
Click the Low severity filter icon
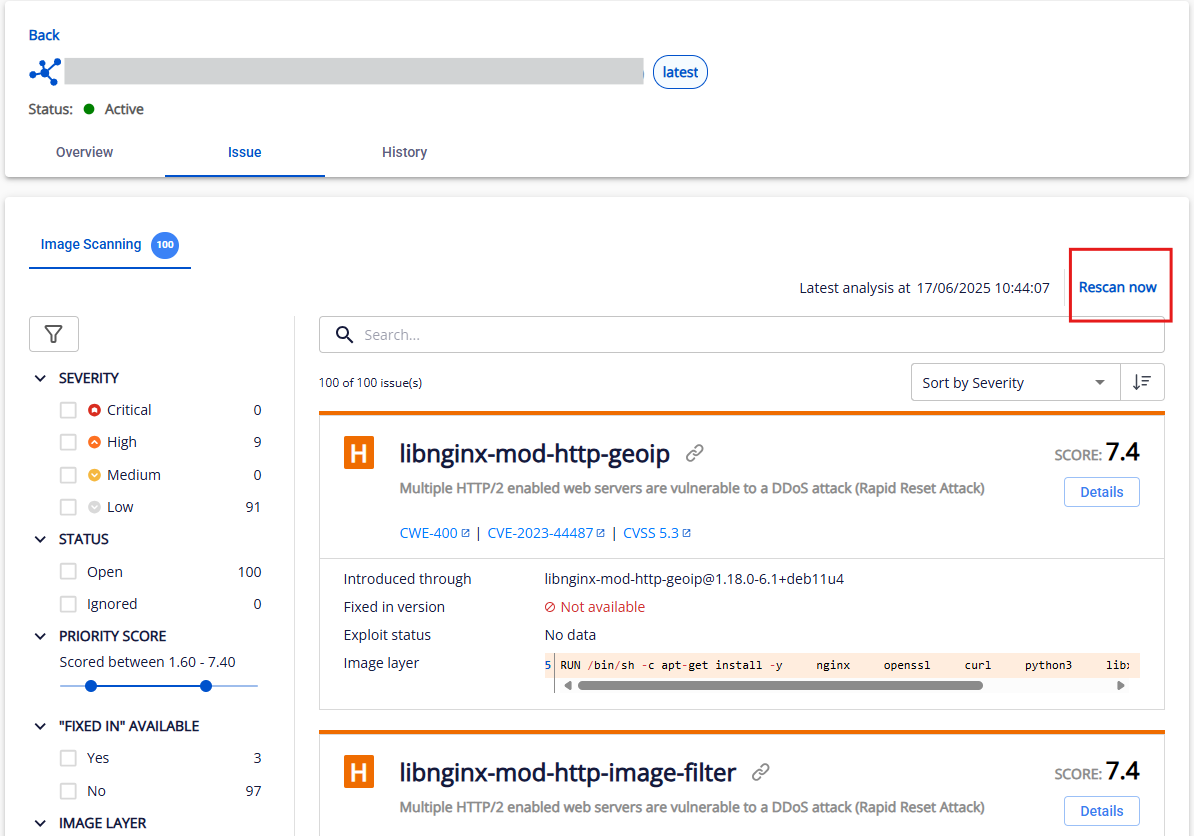click(x=94, y=507)
